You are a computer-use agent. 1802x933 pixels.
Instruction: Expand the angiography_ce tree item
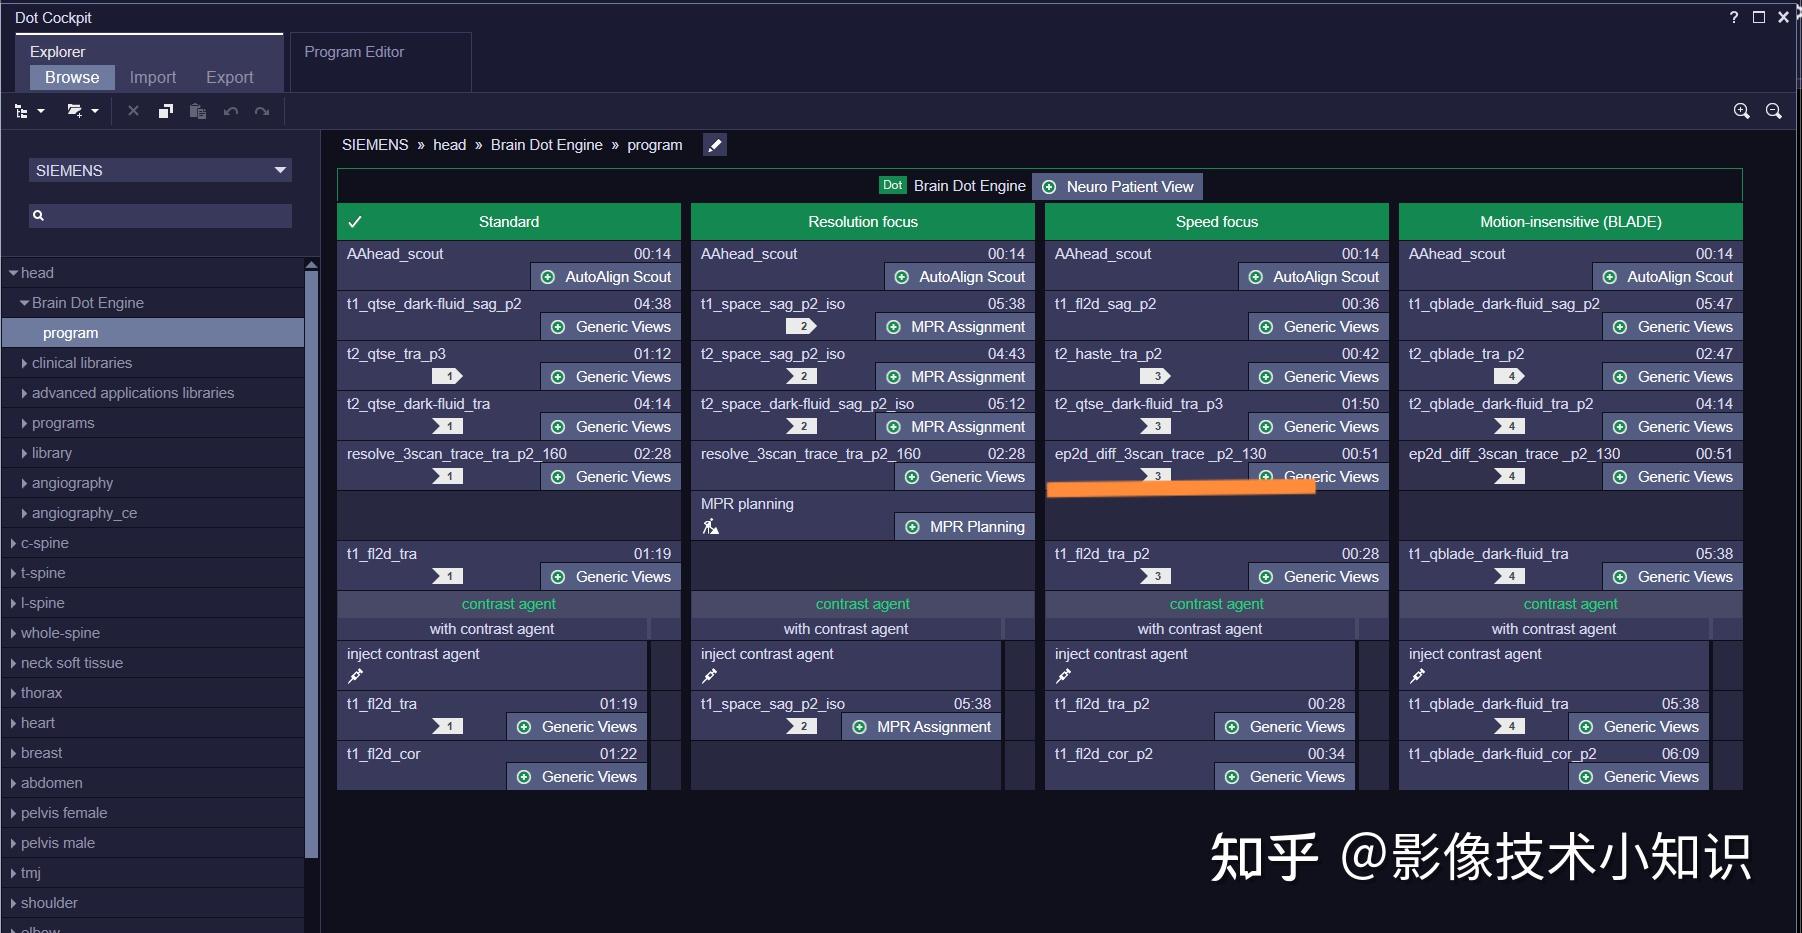click(x=24, y=512)
